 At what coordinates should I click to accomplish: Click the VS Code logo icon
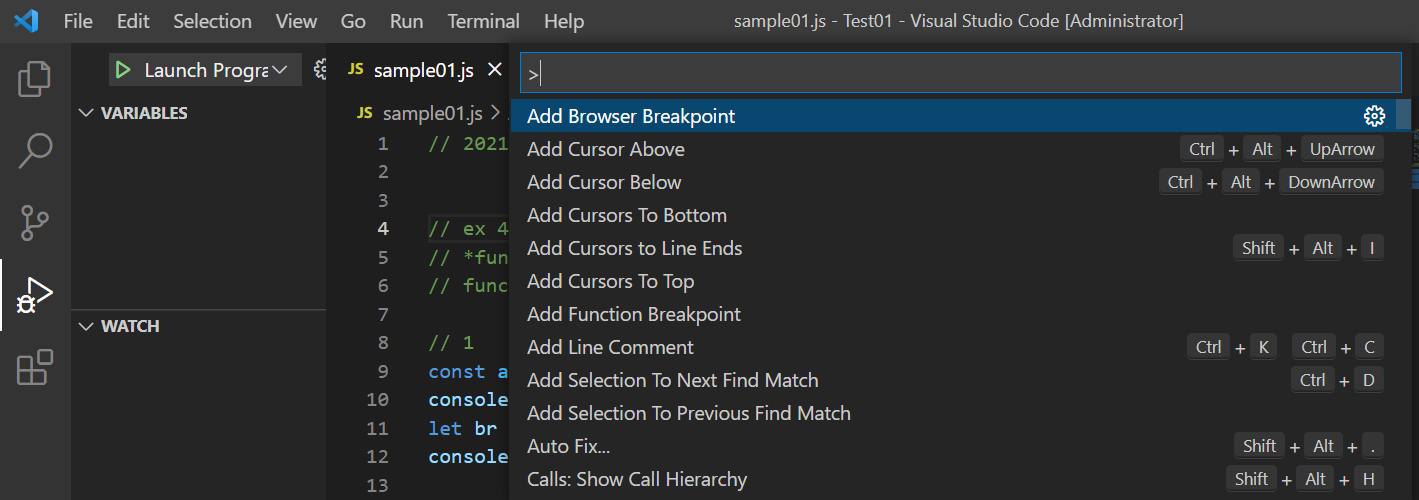tap(27, 21)
